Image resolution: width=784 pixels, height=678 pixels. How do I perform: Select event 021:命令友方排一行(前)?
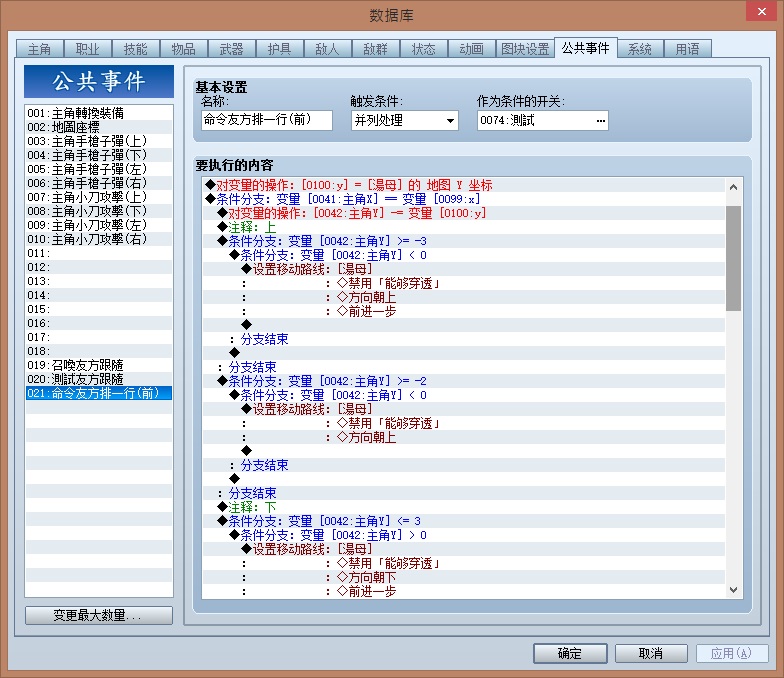(98, 393)
